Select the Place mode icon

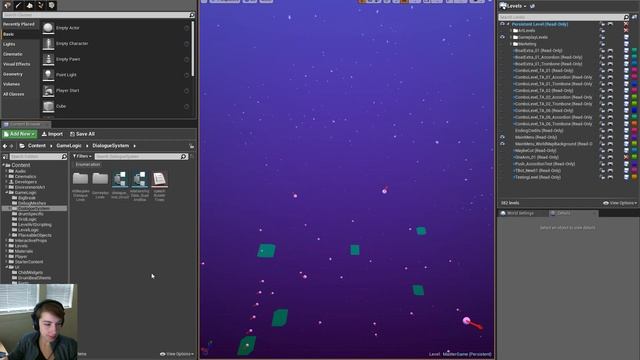(x=7, y=5)
